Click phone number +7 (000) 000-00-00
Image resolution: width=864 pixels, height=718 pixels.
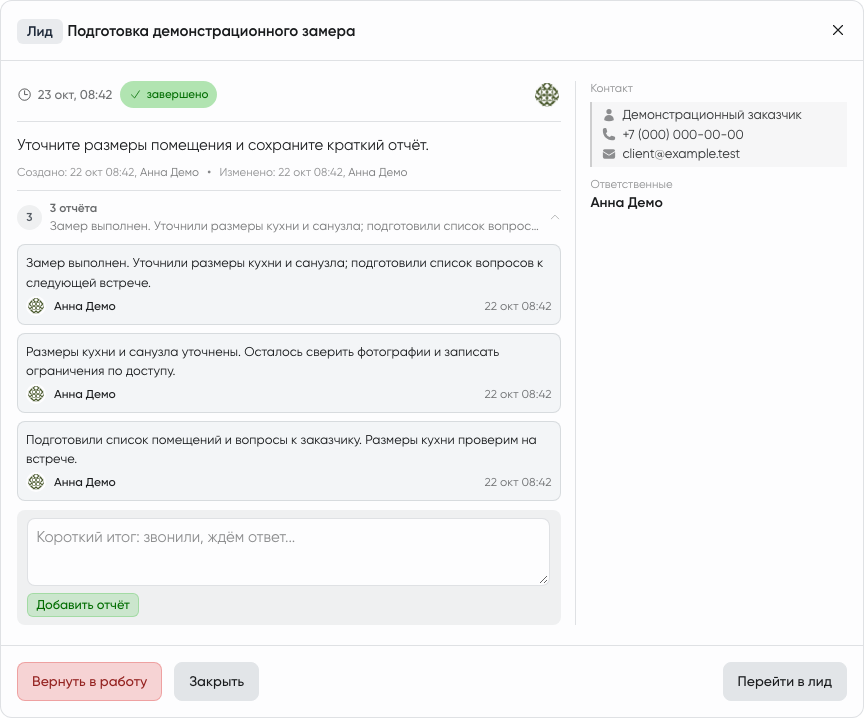[x=683, y=134]
